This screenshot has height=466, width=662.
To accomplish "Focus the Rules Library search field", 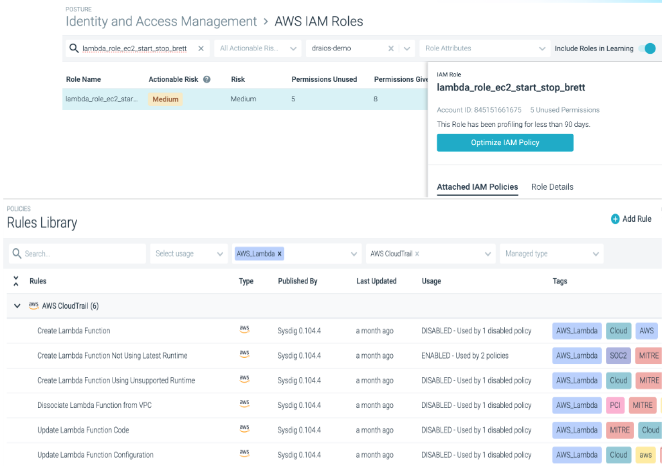I will pos(77,254).
